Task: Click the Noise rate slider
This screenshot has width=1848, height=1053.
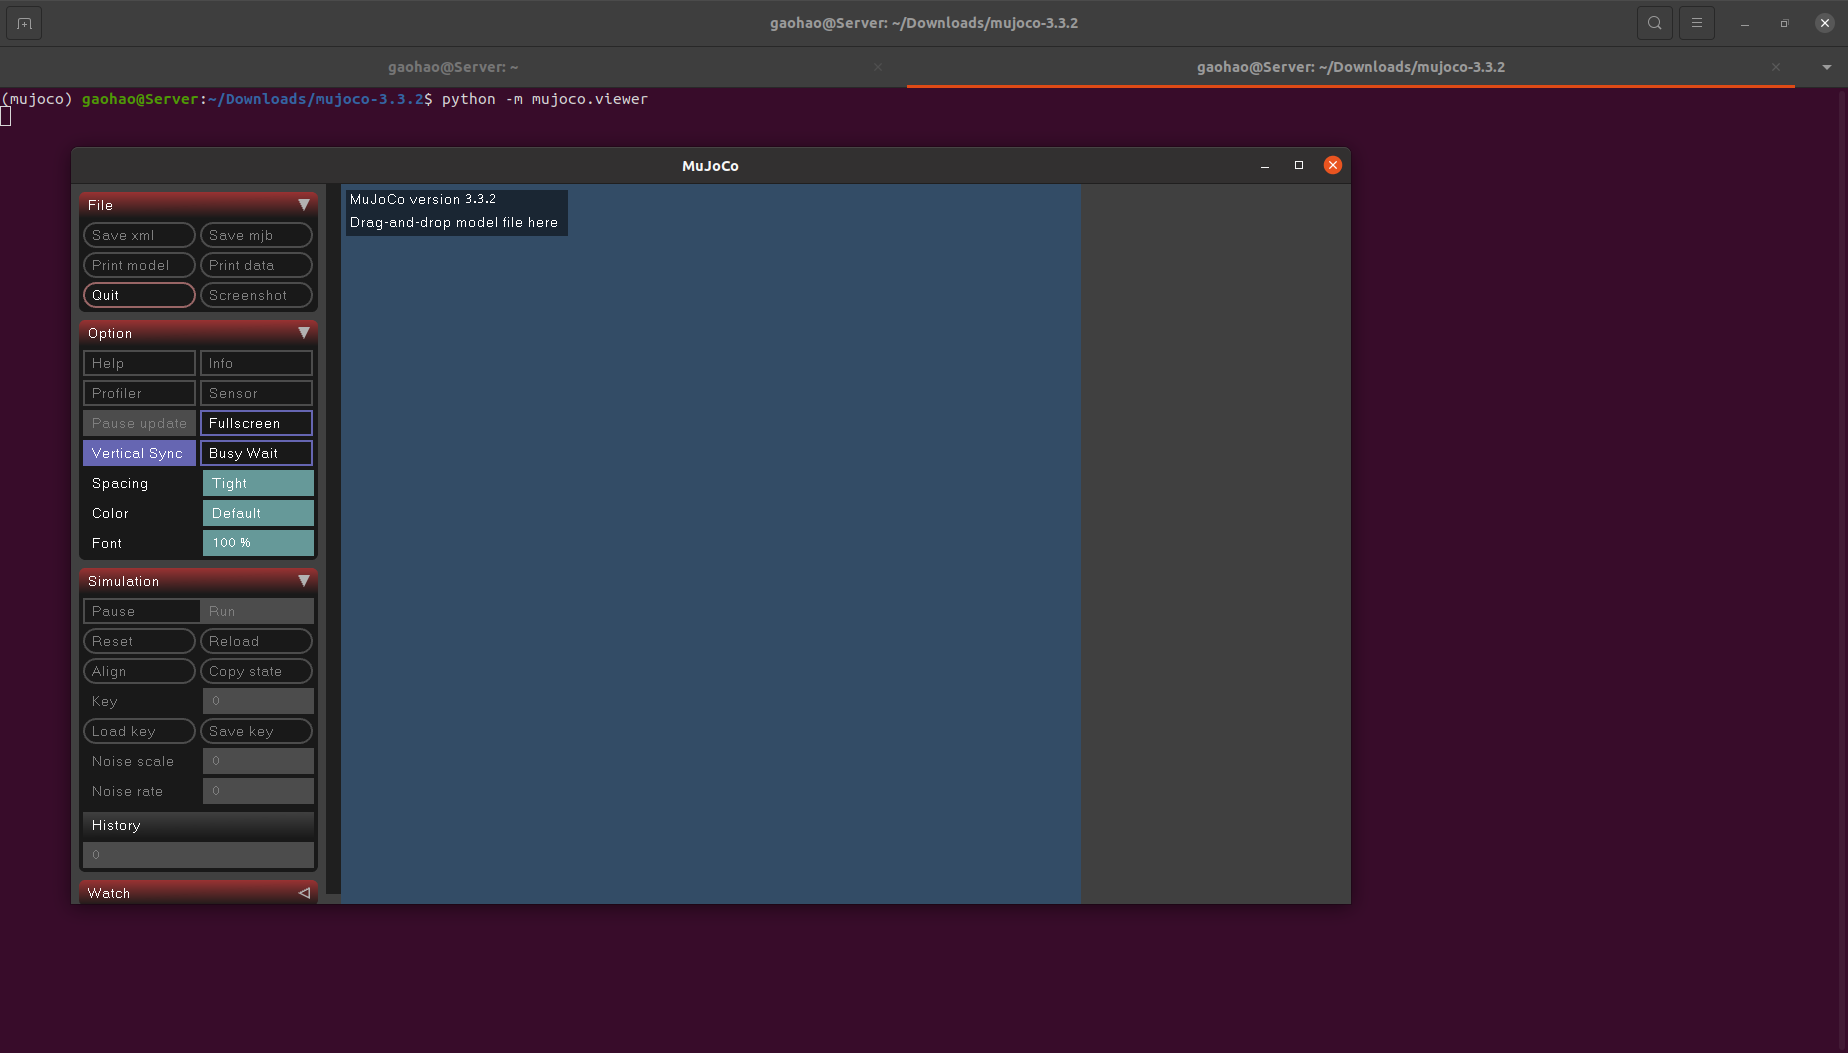Action: (x=258, y=791)
